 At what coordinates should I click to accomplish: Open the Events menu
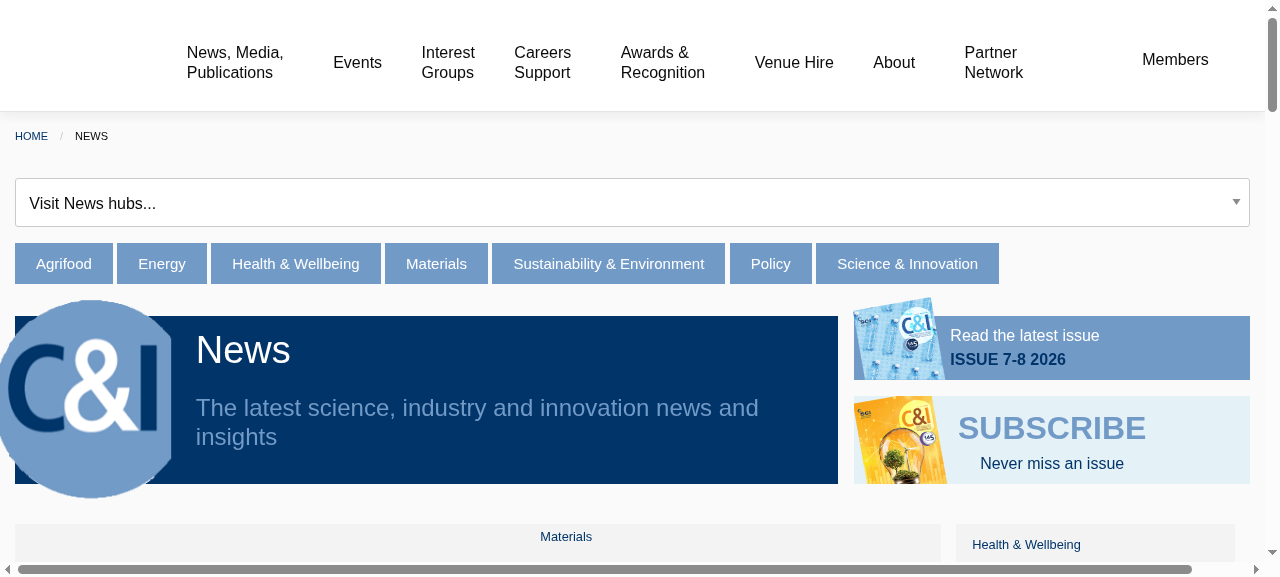click(x=357, y=63)
